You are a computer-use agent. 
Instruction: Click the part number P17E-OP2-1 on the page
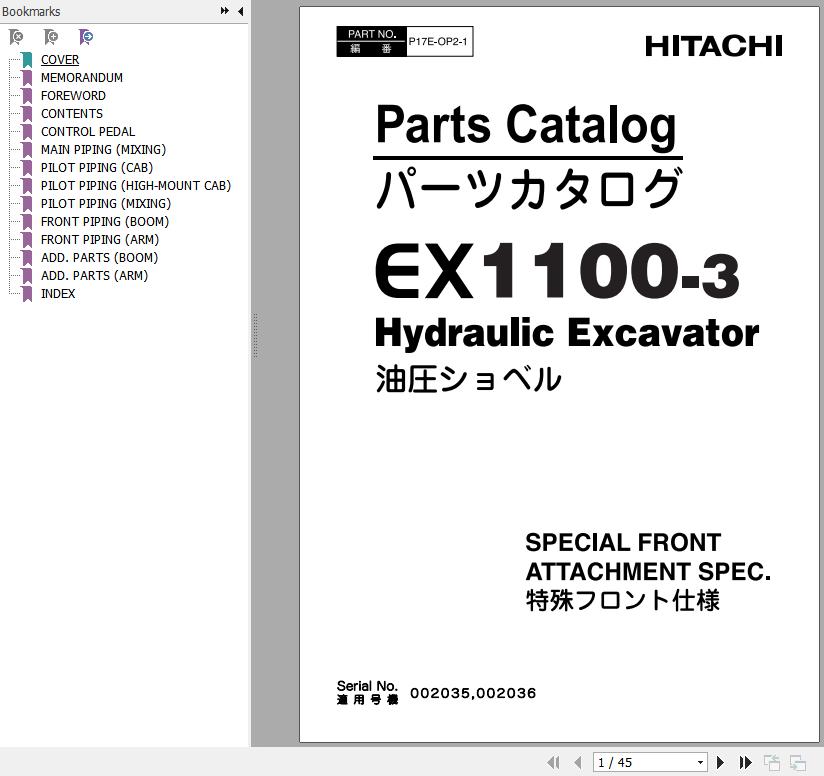(438, 42)
